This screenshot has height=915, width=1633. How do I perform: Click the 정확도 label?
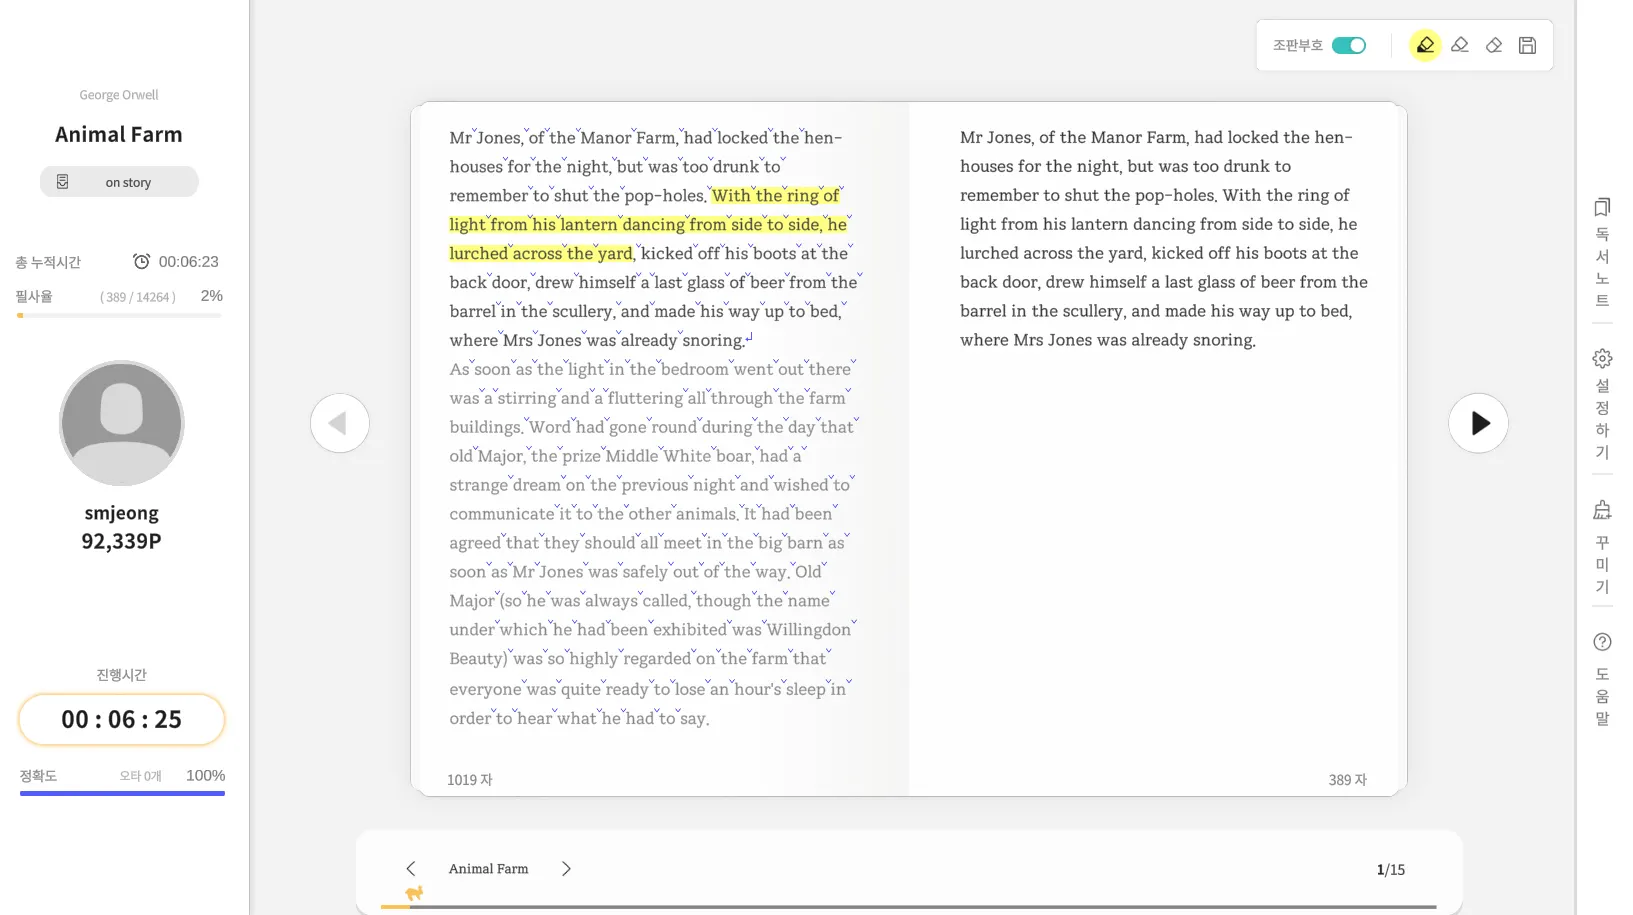pos(38,776)
